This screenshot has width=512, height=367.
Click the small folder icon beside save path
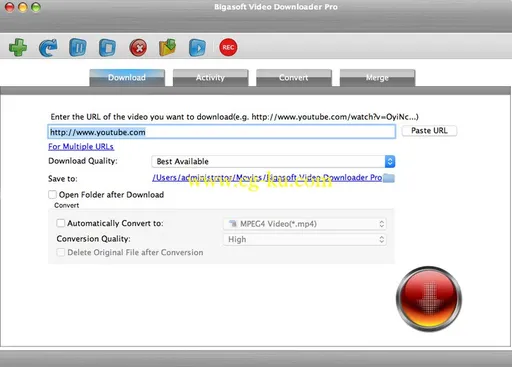click(389, 178)
